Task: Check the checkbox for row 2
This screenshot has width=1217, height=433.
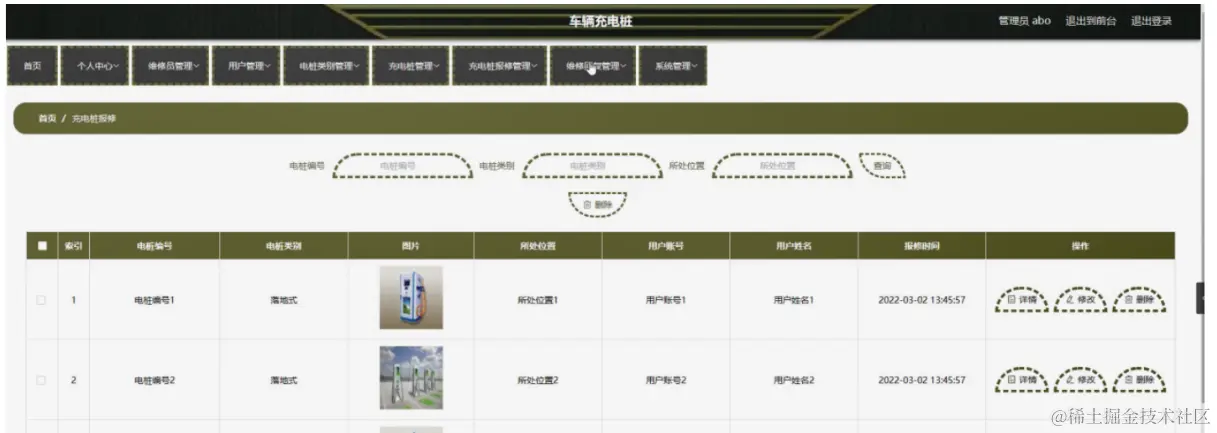Action: click(x=42, y=380)
